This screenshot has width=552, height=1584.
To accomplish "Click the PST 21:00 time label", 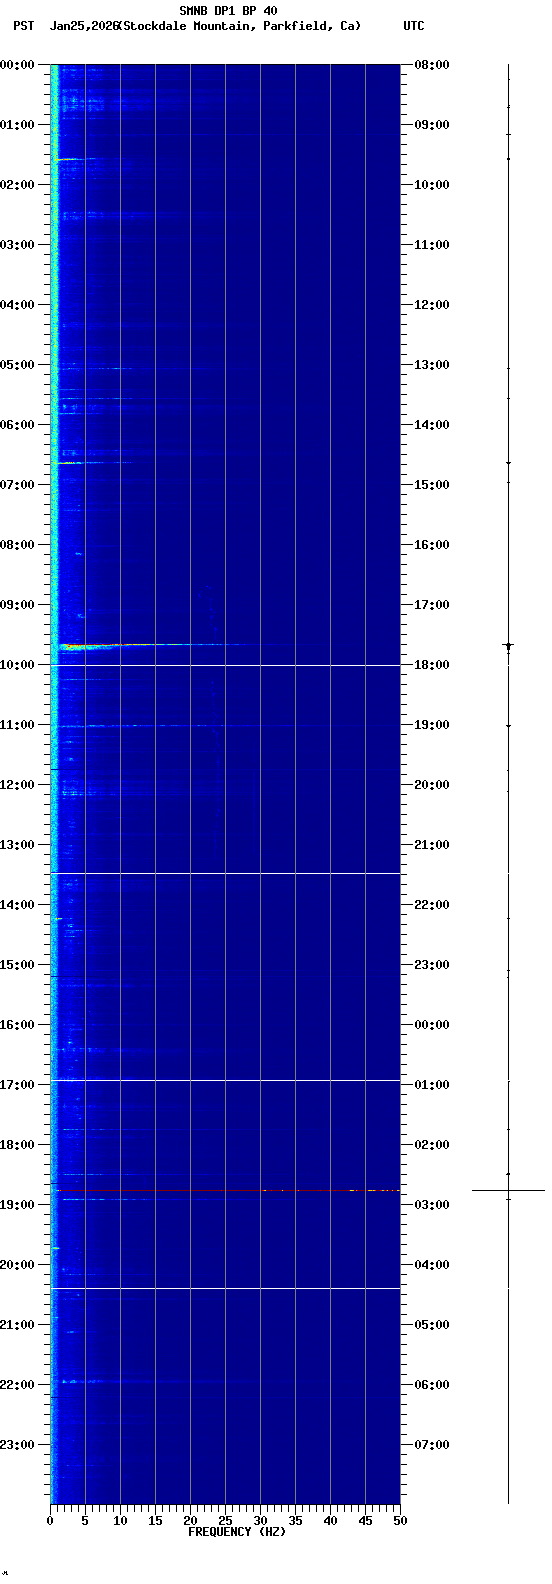I will point(18,1325).
